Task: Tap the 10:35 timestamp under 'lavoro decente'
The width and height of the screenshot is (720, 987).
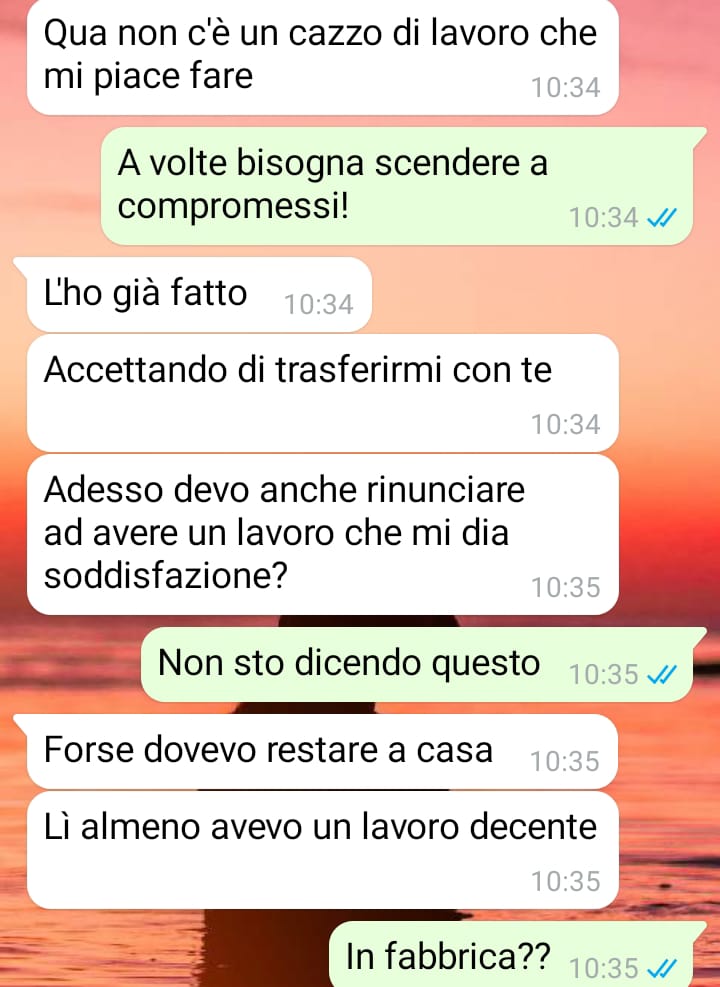Action: point(566,881)
